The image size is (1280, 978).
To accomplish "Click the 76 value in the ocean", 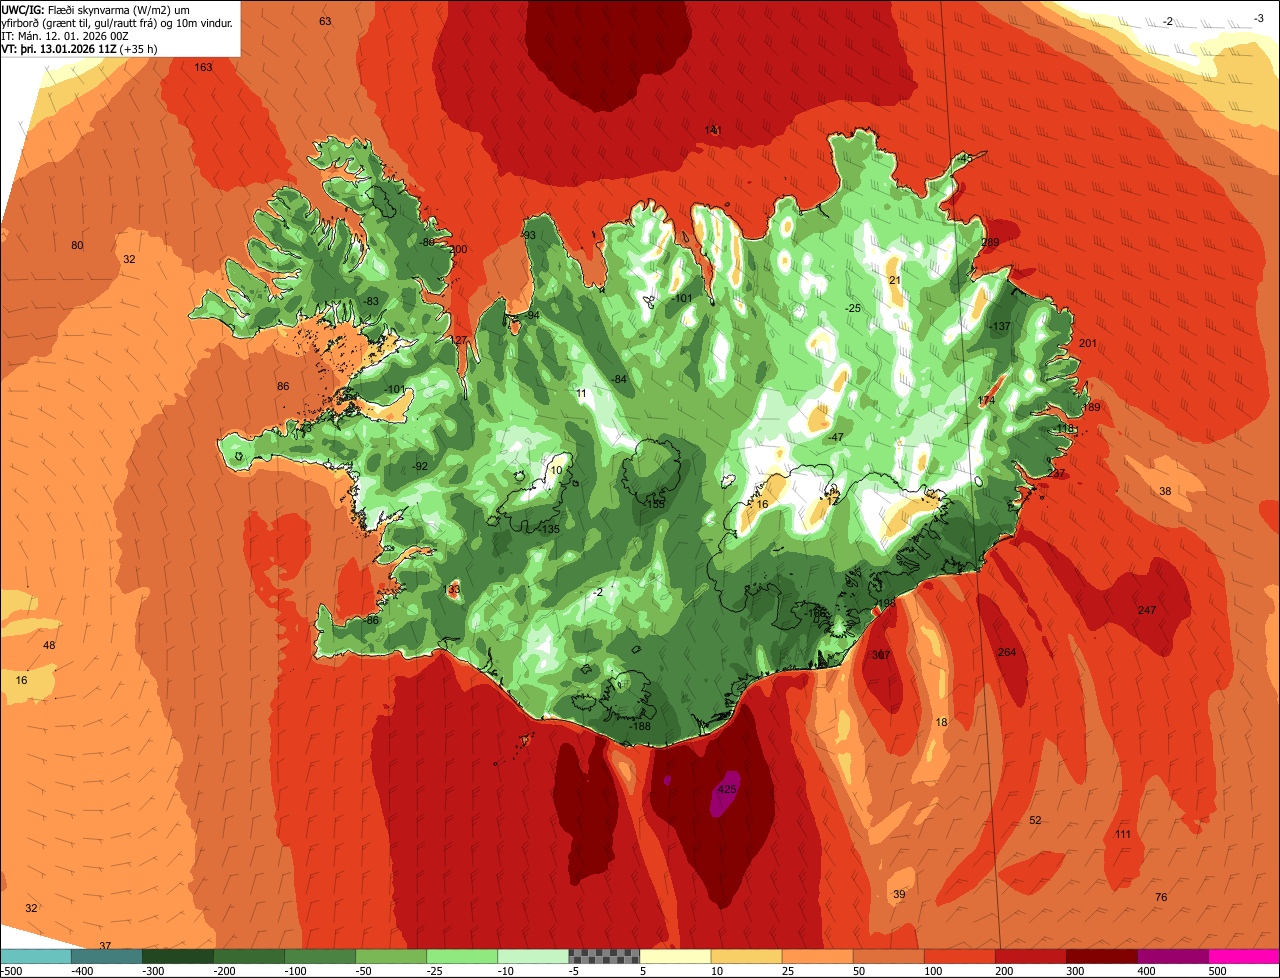I will [x=1161, y=897].
